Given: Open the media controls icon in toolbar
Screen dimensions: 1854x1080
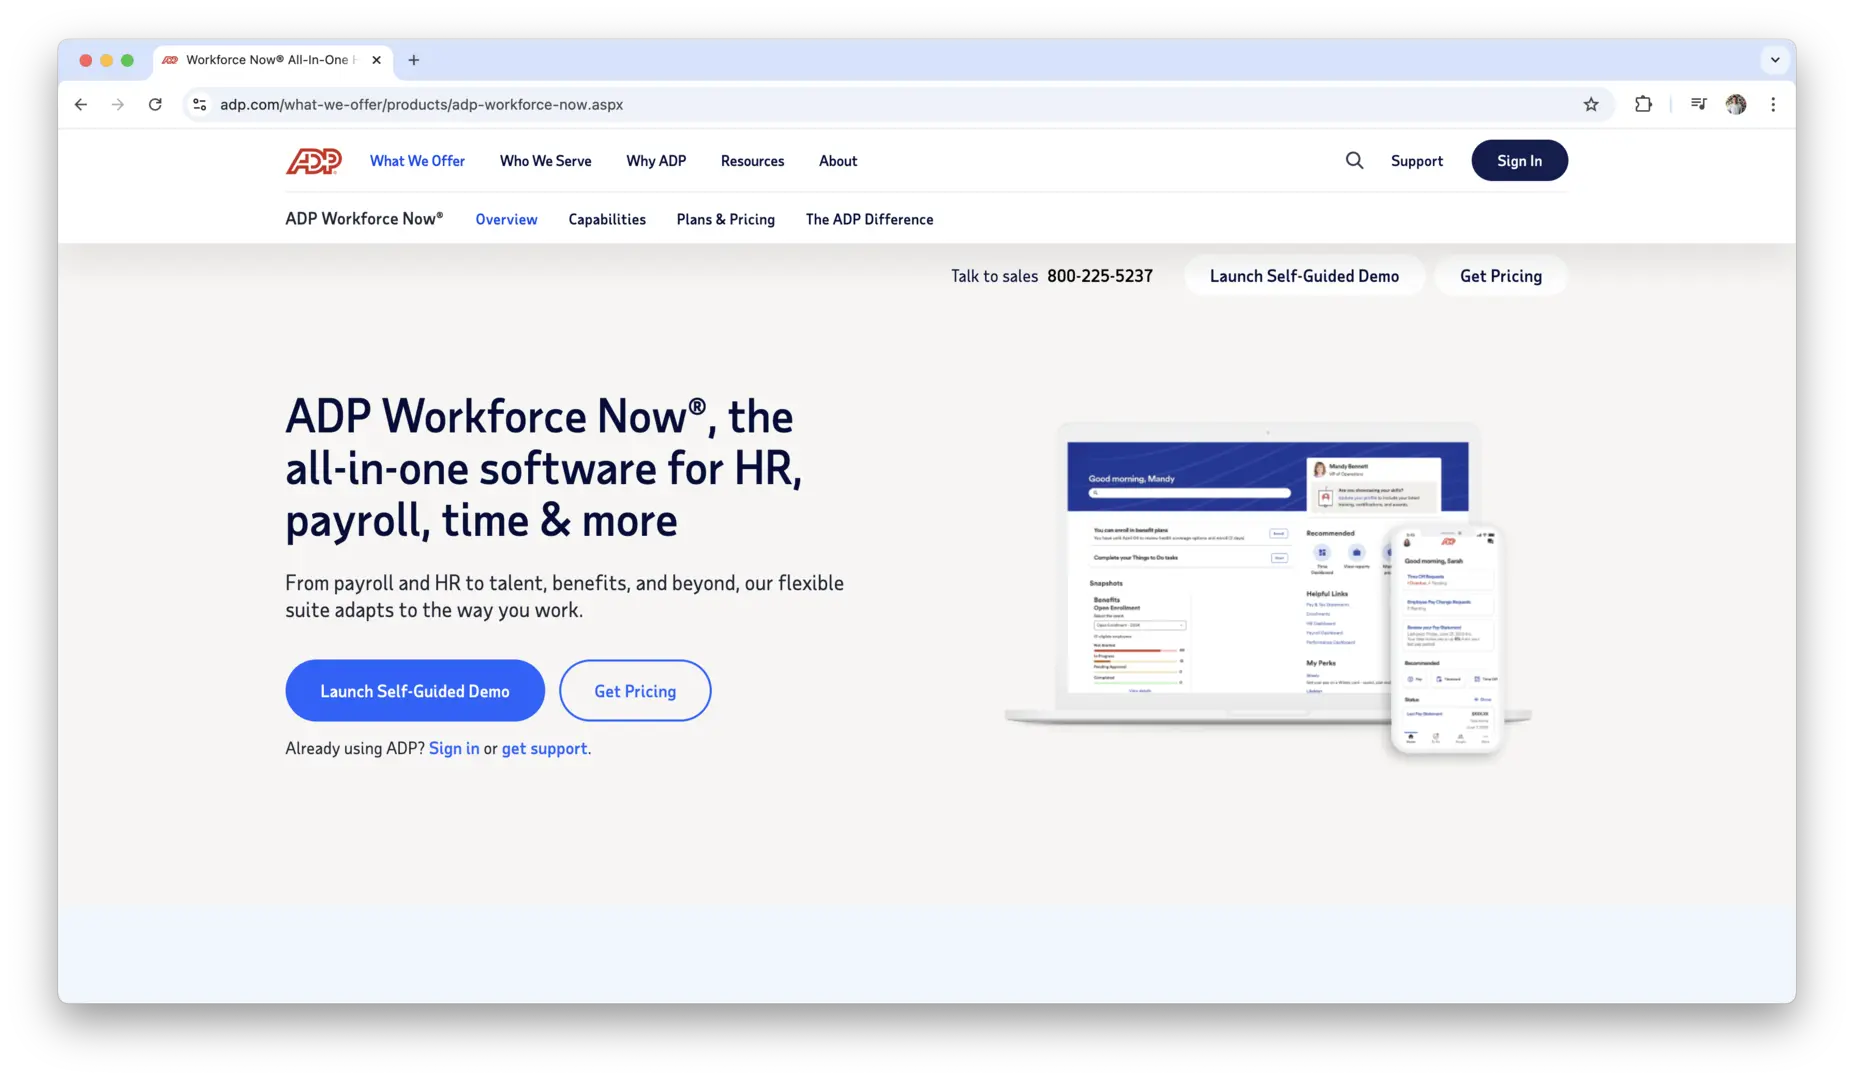Looking at the screenshot, I should click(1698, 104).
